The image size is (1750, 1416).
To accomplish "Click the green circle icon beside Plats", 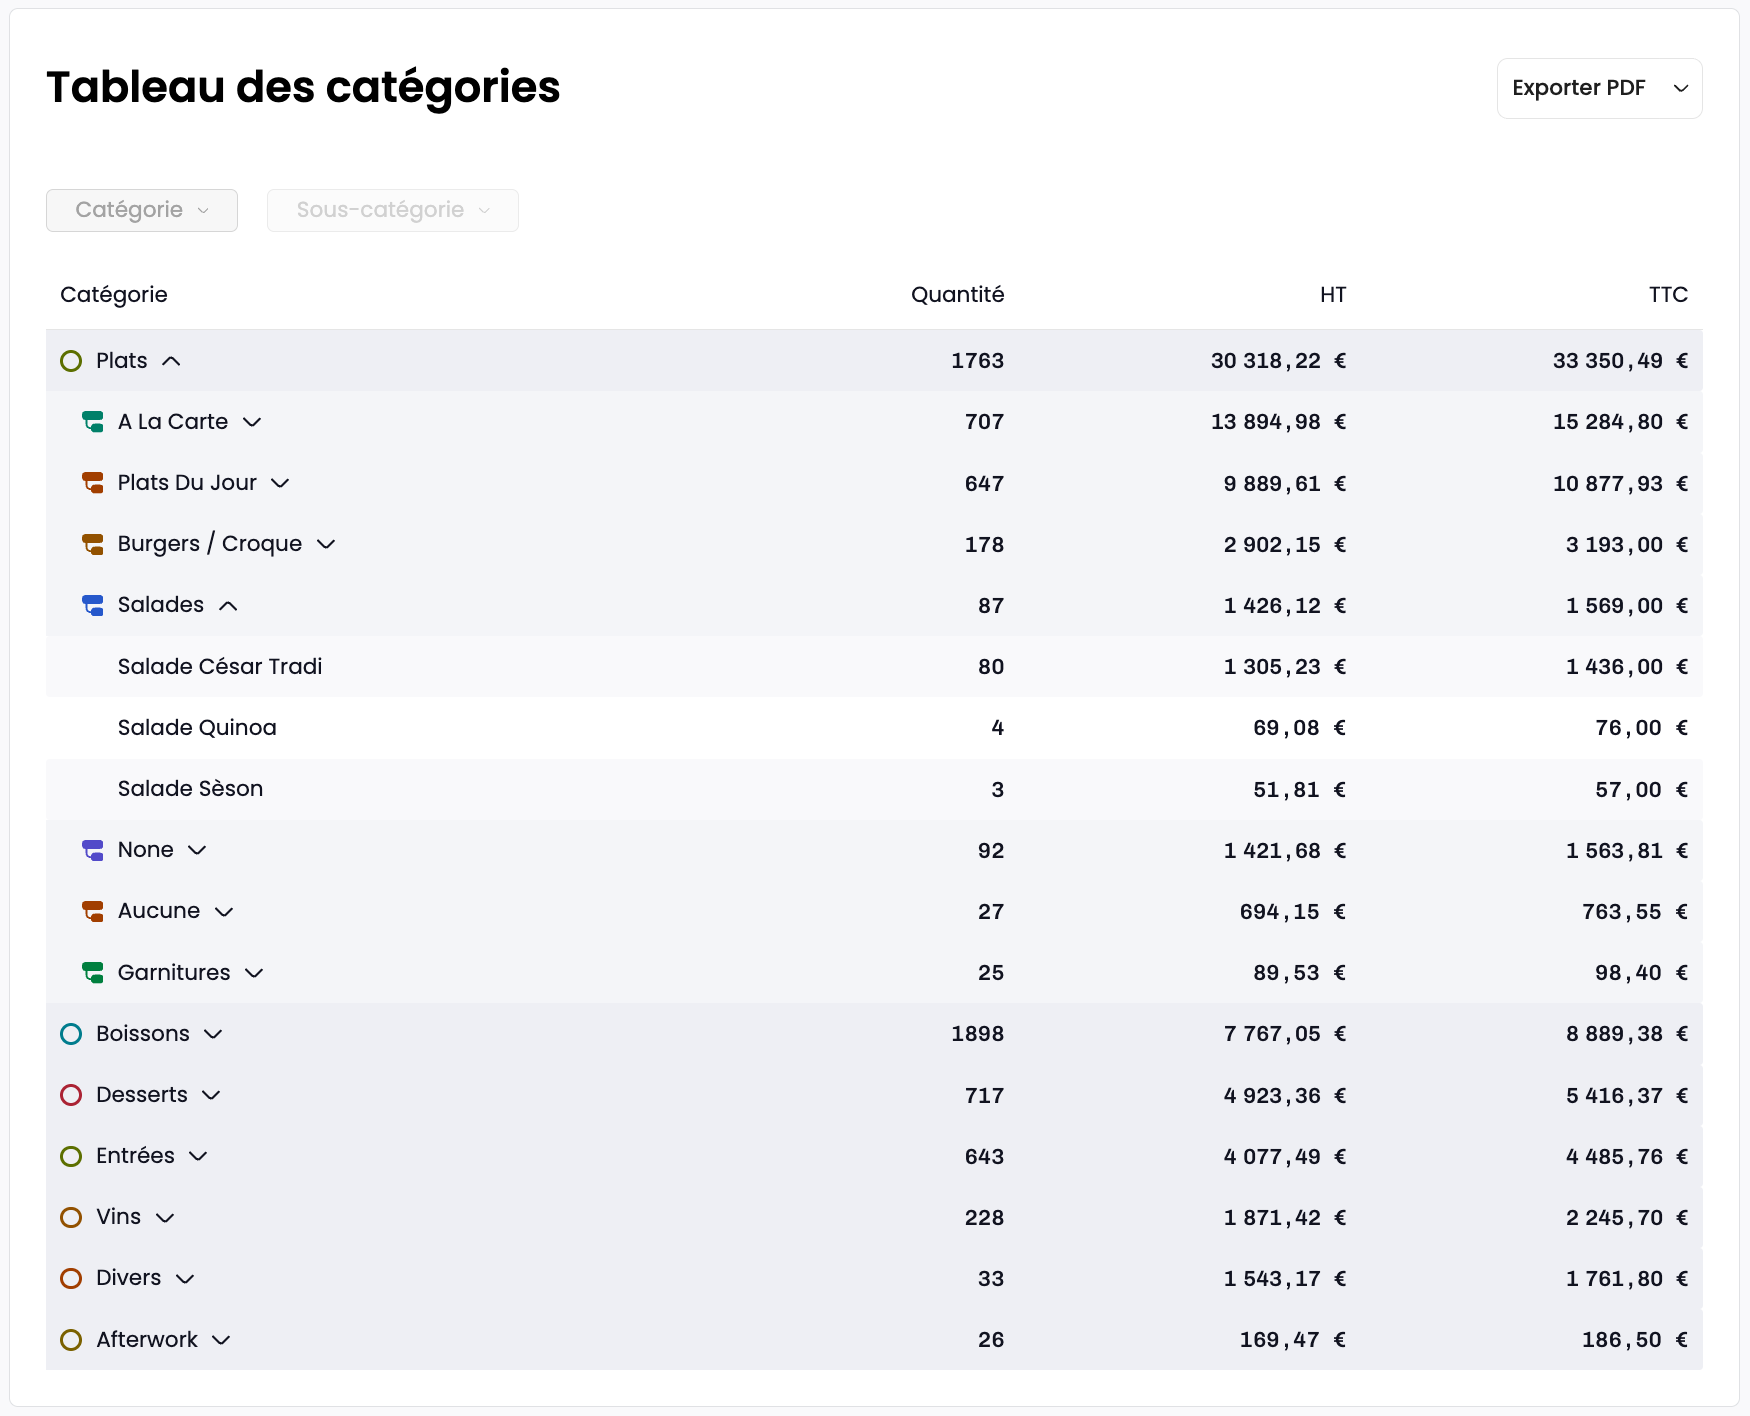I will click(x=71, y=361).
